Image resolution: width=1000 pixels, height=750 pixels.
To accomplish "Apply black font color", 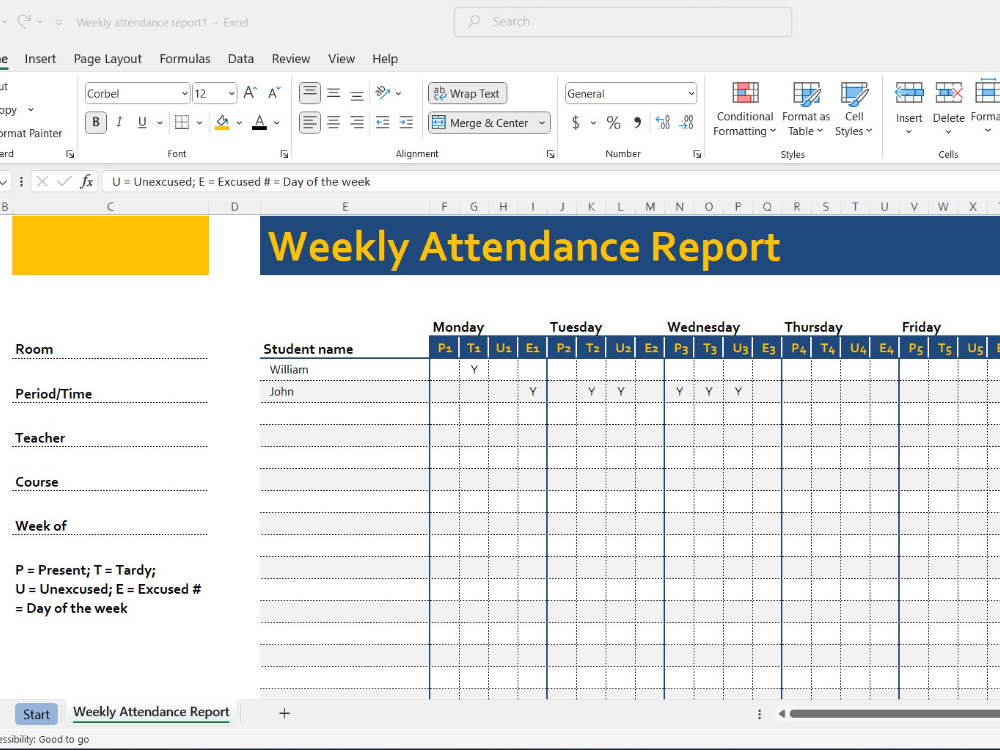I will pos(259,122).
